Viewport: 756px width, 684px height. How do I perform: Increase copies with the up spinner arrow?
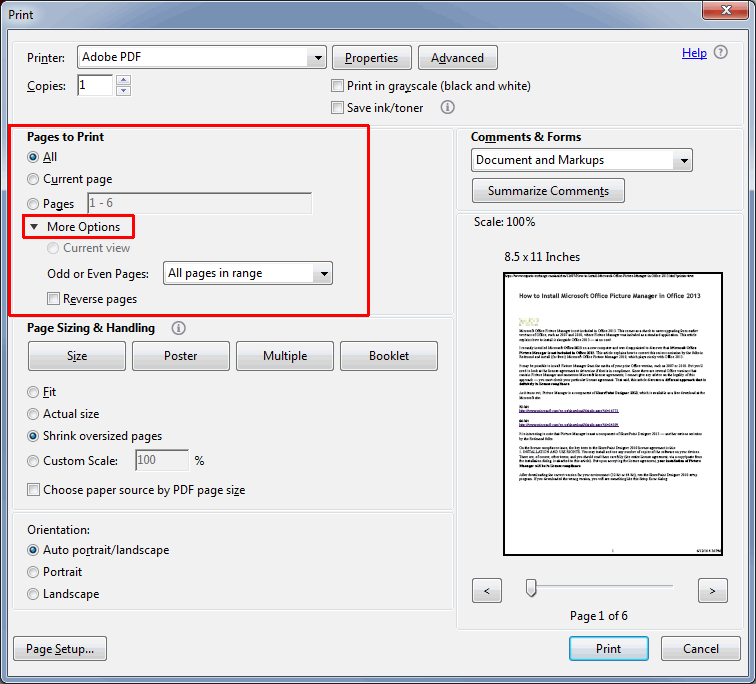(123, 80)
